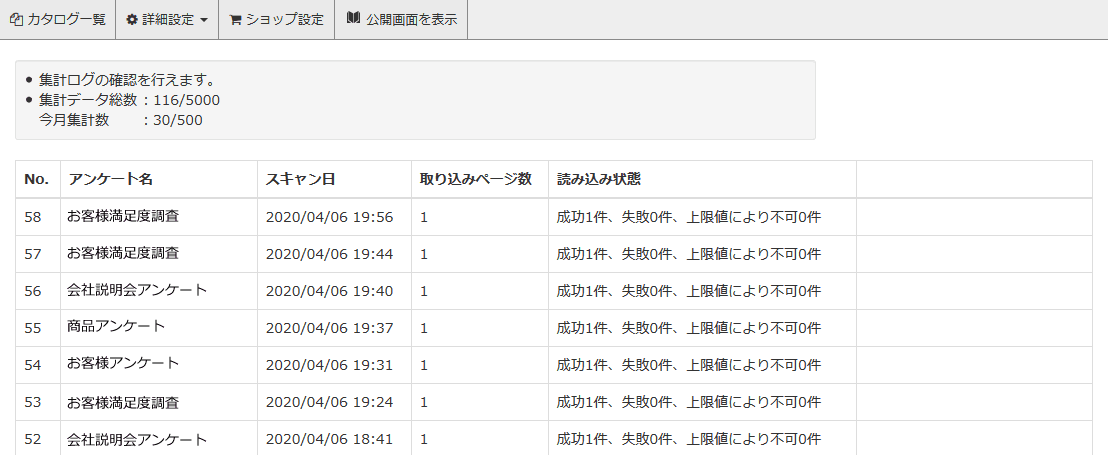Click 商品アンケート in row 55
1108x455 pixels.
coord(116,328)
